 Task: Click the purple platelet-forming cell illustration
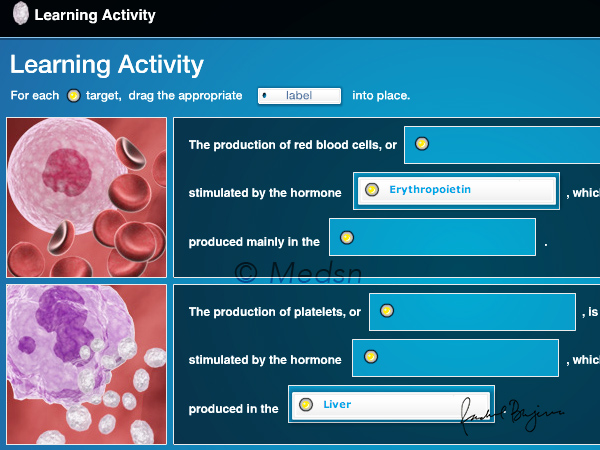coord(86,364)
